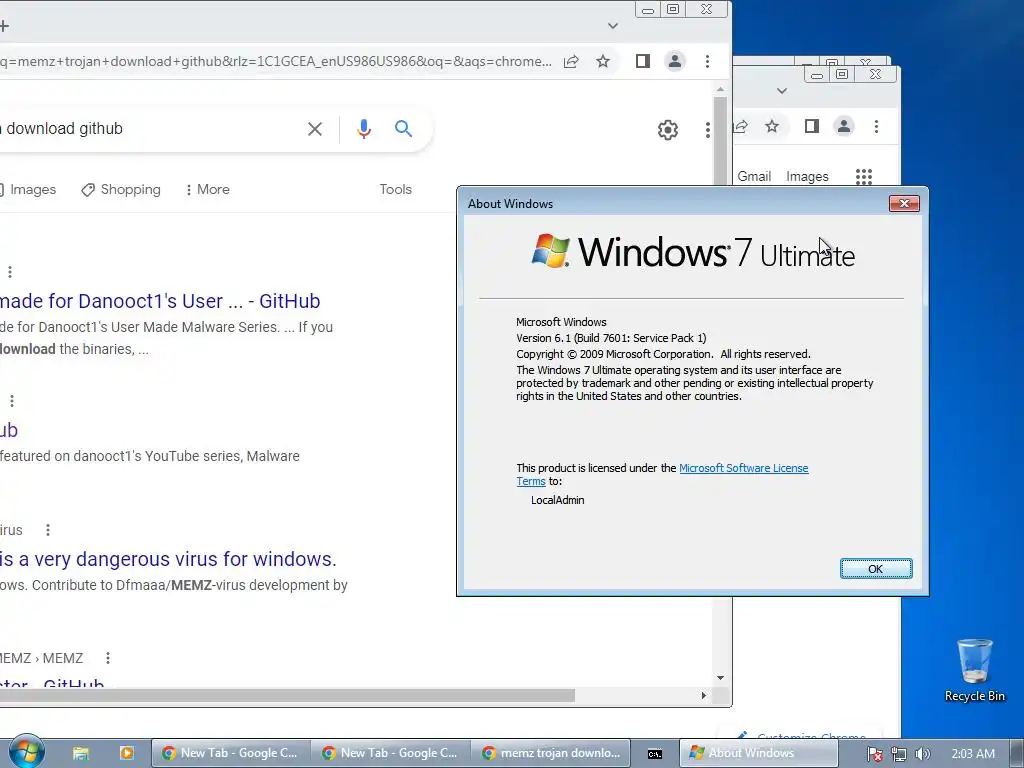Click the blue magnifier search icon

[x=404, y=129]
